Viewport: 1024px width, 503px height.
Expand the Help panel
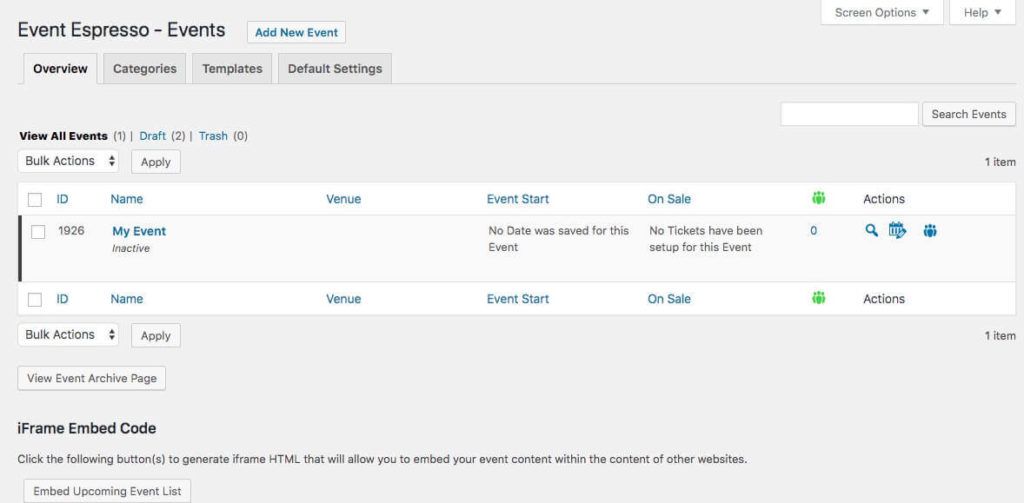[982, 13]
